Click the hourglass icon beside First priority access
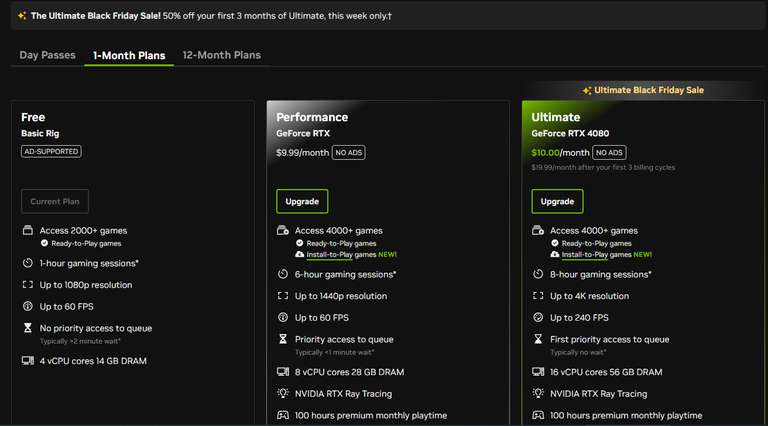 pyautogui.click(x=538, y=339)
